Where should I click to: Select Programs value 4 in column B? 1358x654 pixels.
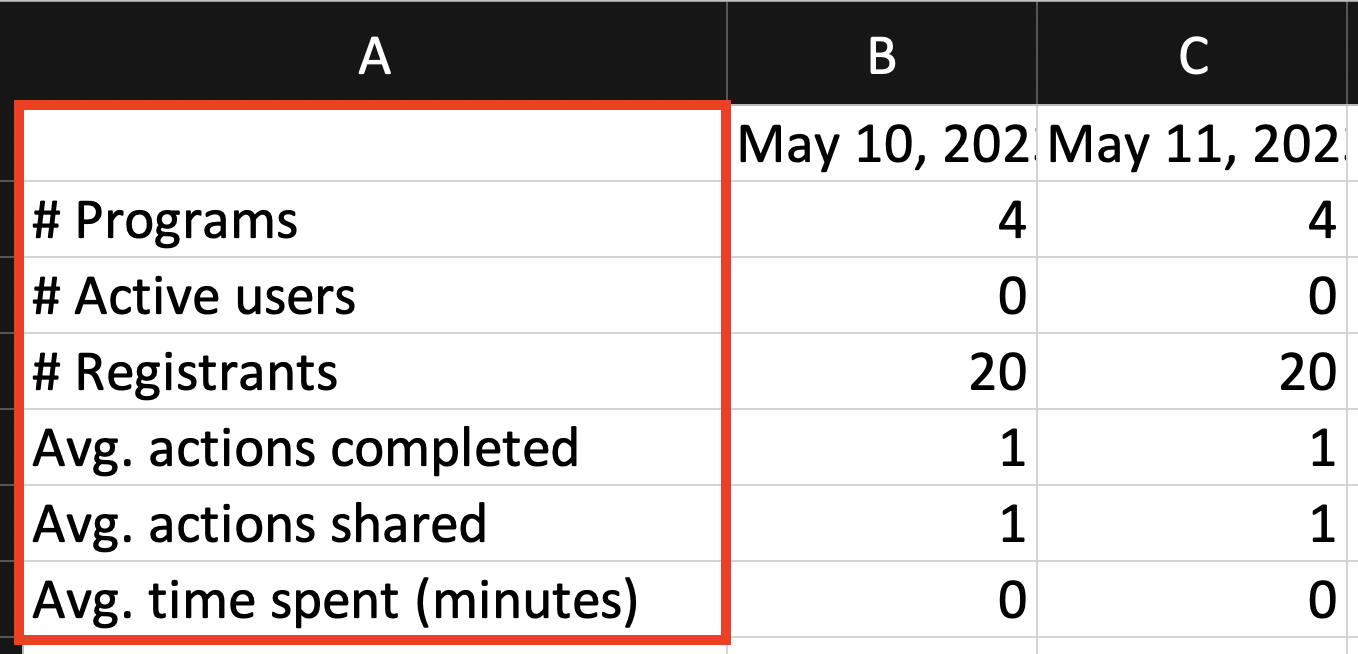pos(882,220)
